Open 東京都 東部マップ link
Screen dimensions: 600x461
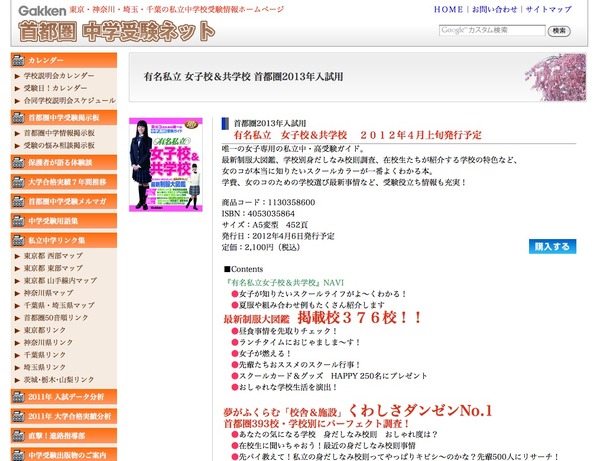pos(53,268)
